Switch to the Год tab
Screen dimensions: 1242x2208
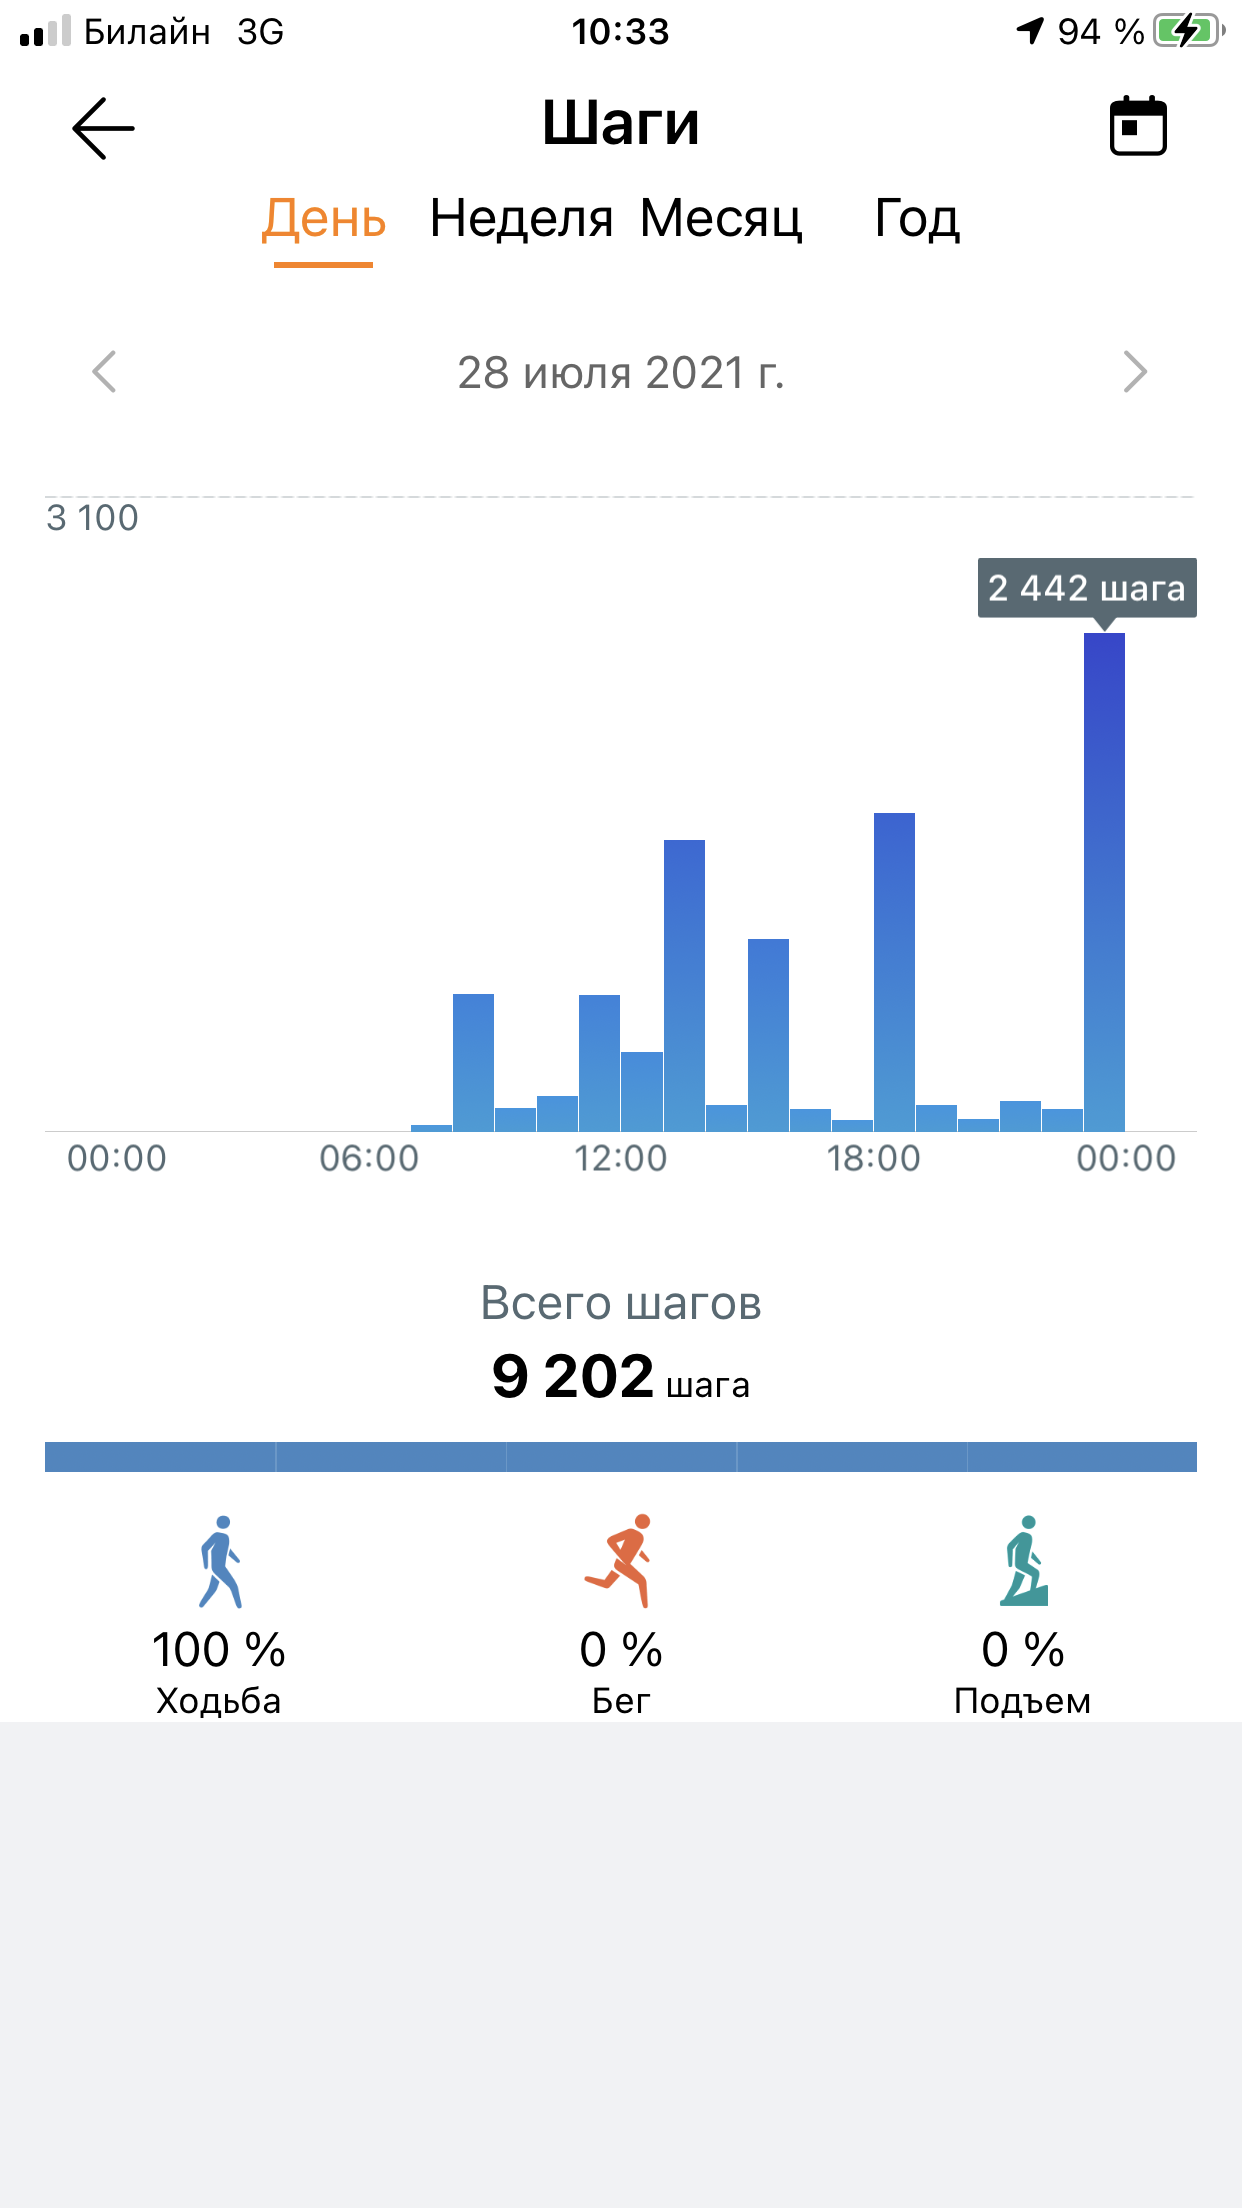[917, 219]
